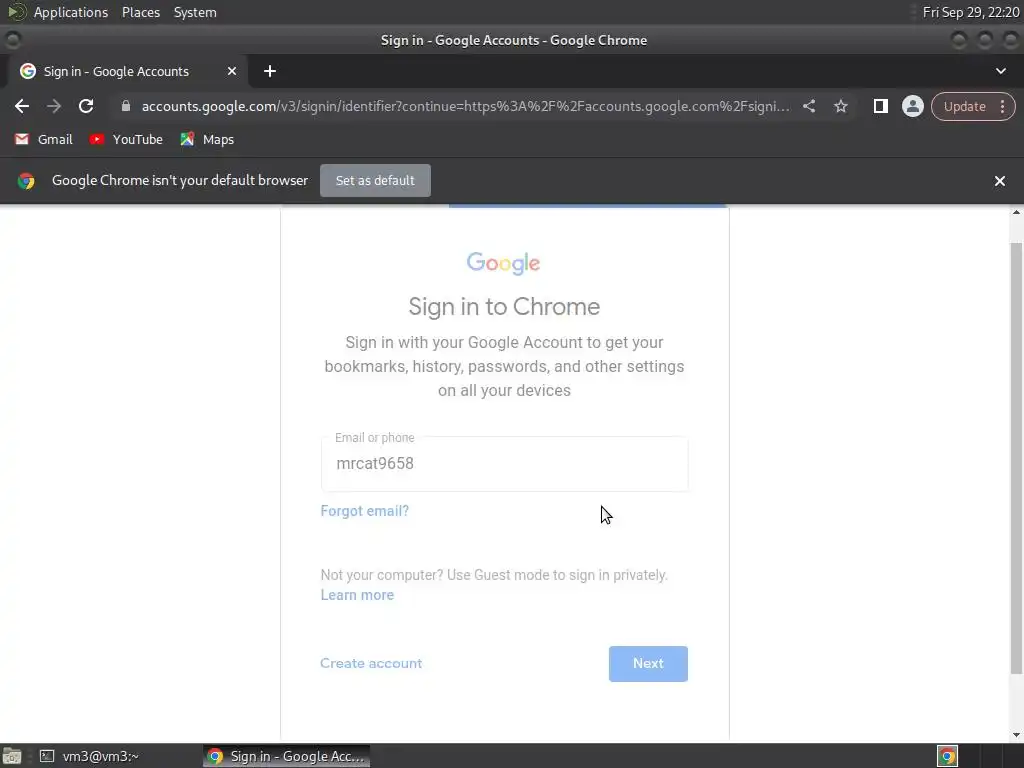1024x768 pixels.
Task: Open the System menu
Action: point(195,12)
